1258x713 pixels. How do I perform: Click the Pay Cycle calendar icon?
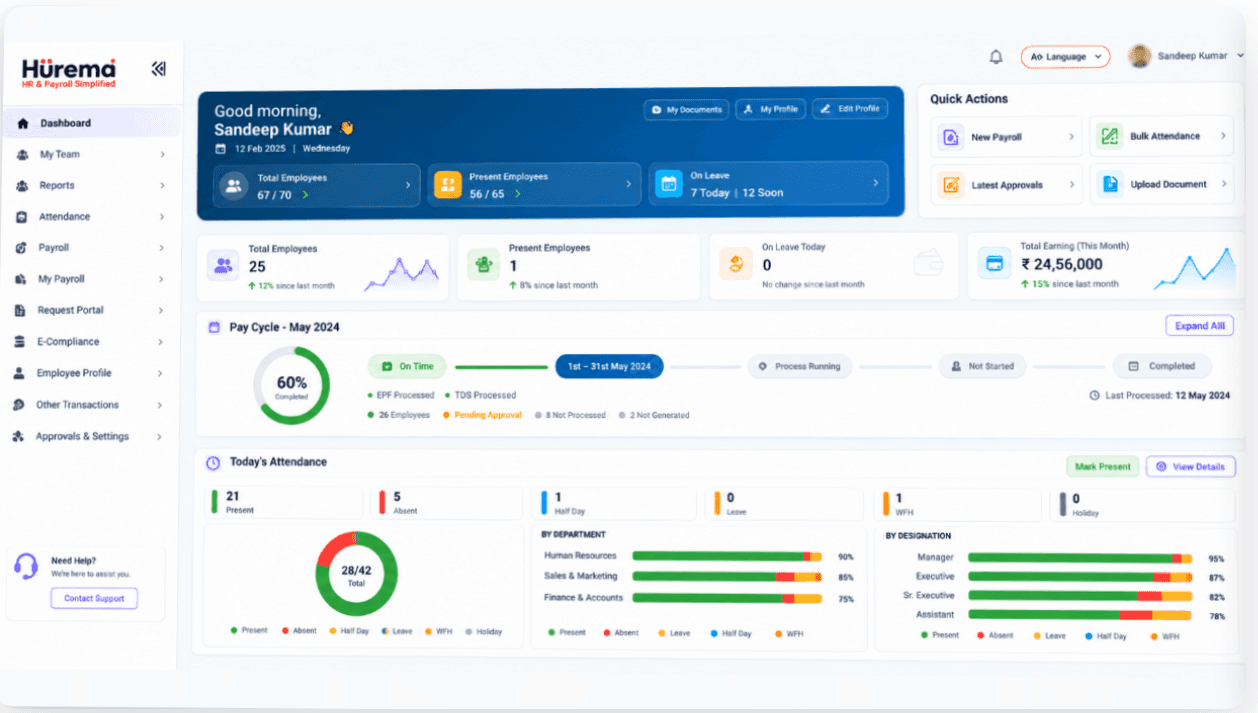pos(213,327)
